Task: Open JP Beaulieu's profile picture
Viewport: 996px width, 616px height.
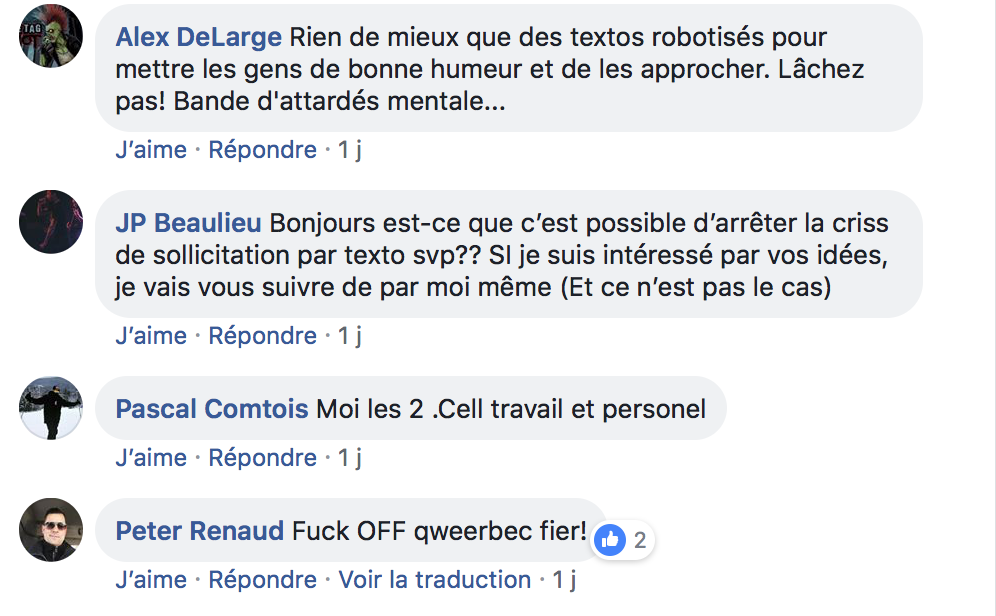Action: click(x=51, y=222)
